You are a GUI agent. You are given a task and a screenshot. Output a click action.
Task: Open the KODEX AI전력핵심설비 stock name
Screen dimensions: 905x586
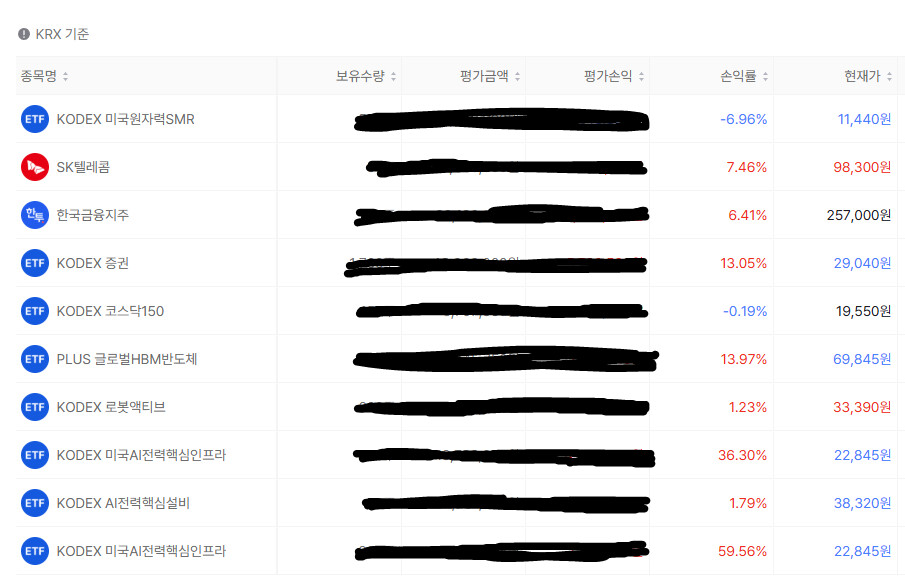click(x=123, y=503)
